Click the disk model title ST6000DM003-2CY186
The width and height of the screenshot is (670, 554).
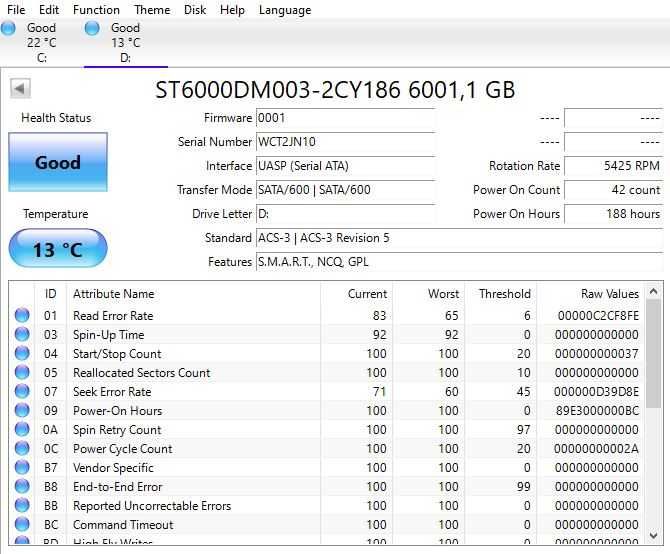[278, 90]
